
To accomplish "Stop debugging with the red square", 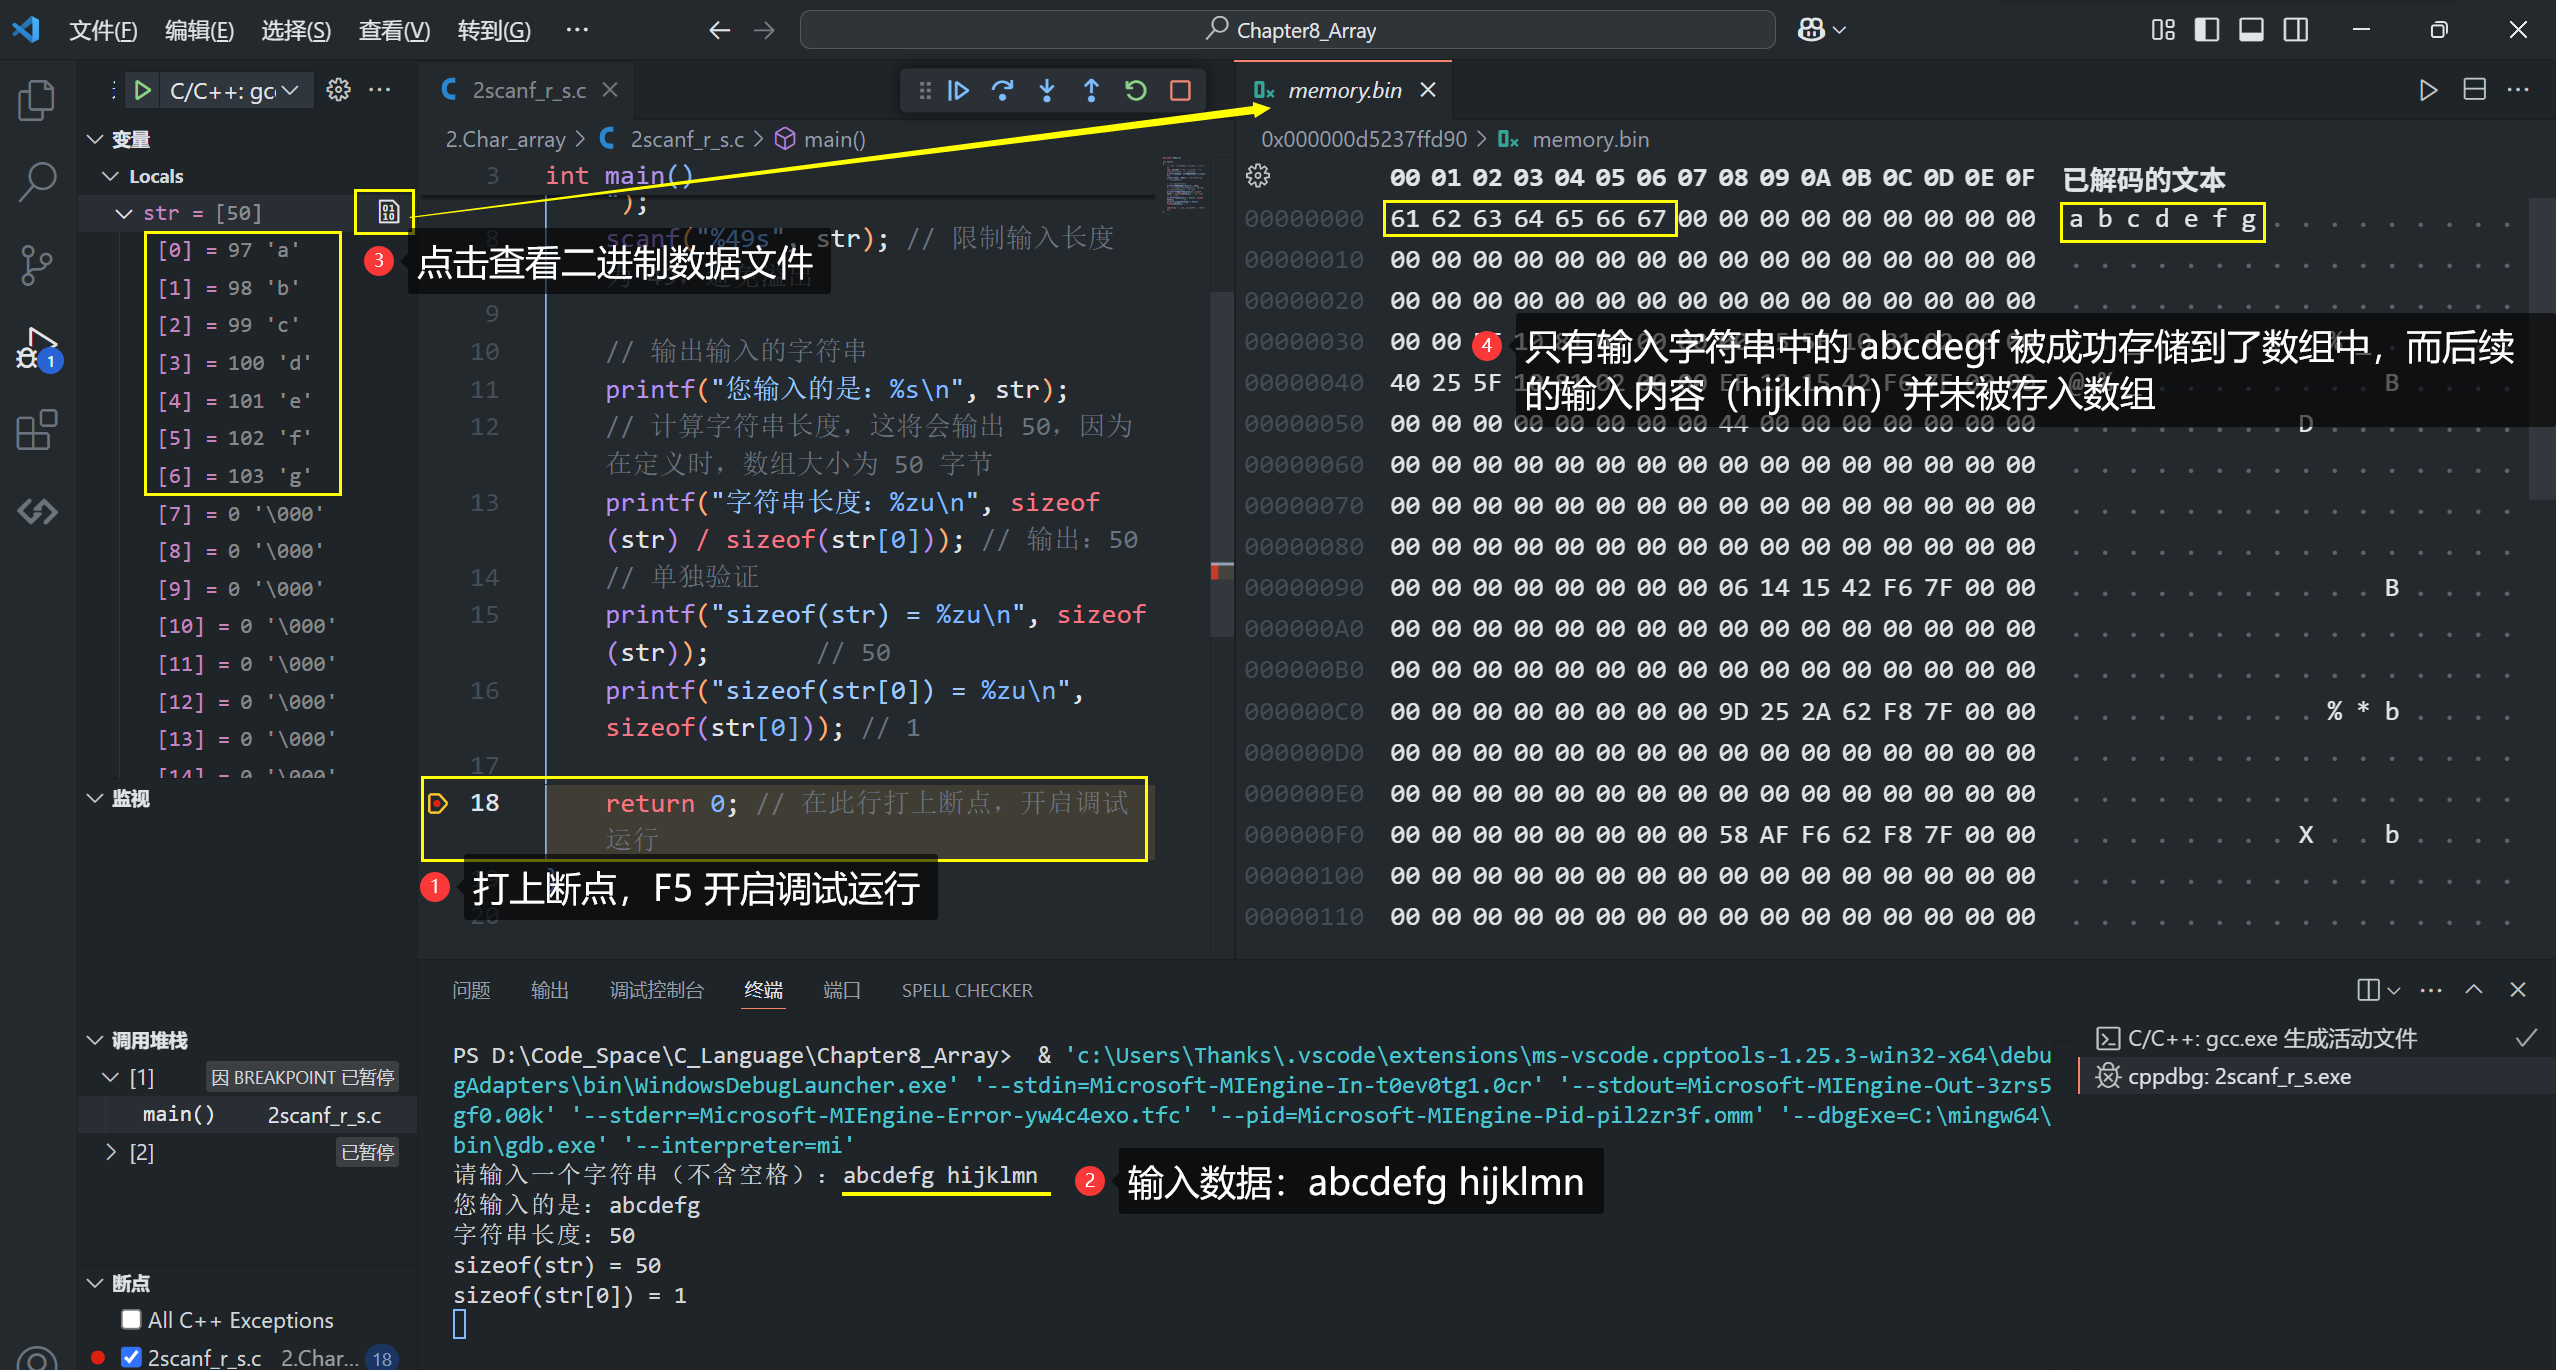I will point(1180,91).
